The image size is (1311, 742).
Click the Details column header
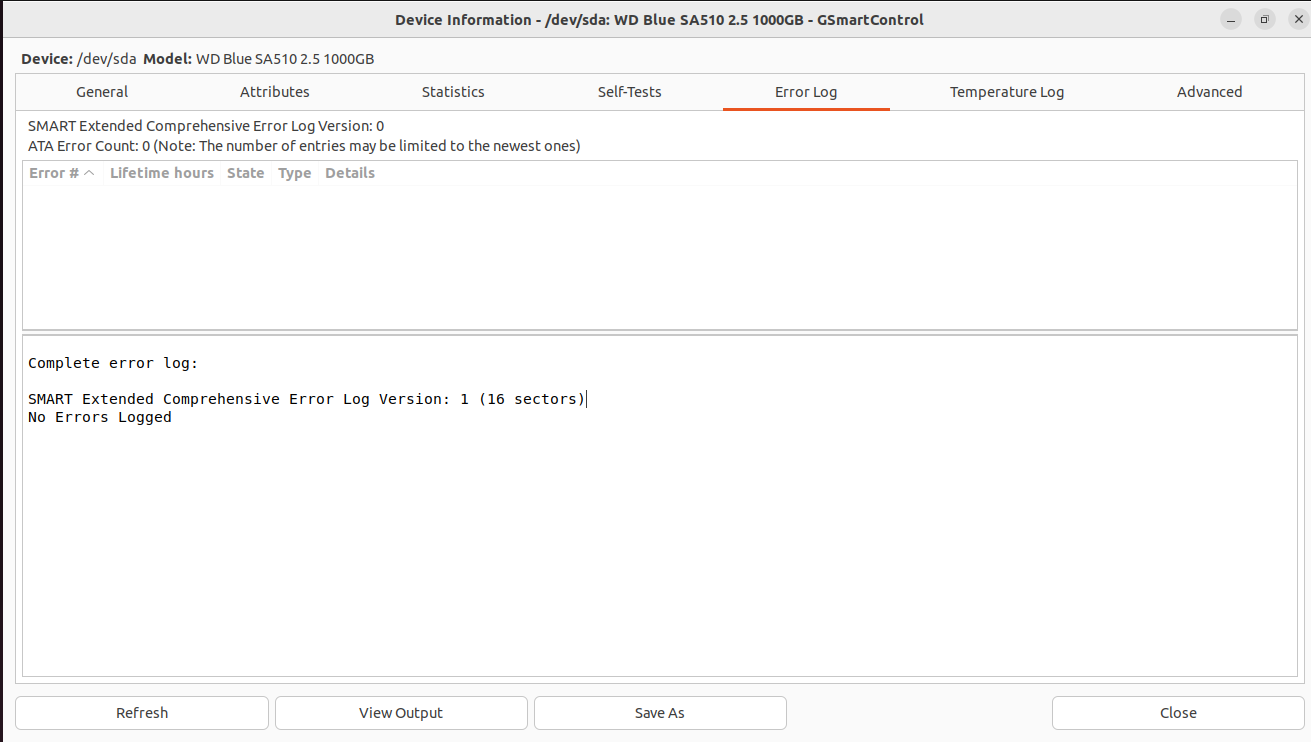[x=350, y=173]
